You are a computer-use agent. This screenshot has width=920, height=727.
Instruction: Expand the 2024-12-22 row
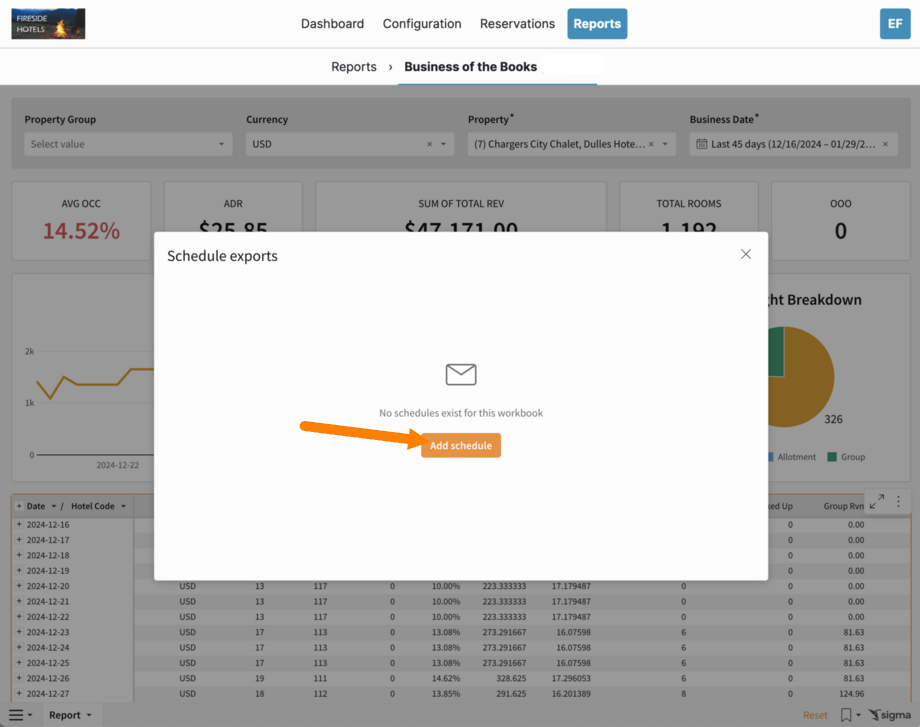[19, 617]
